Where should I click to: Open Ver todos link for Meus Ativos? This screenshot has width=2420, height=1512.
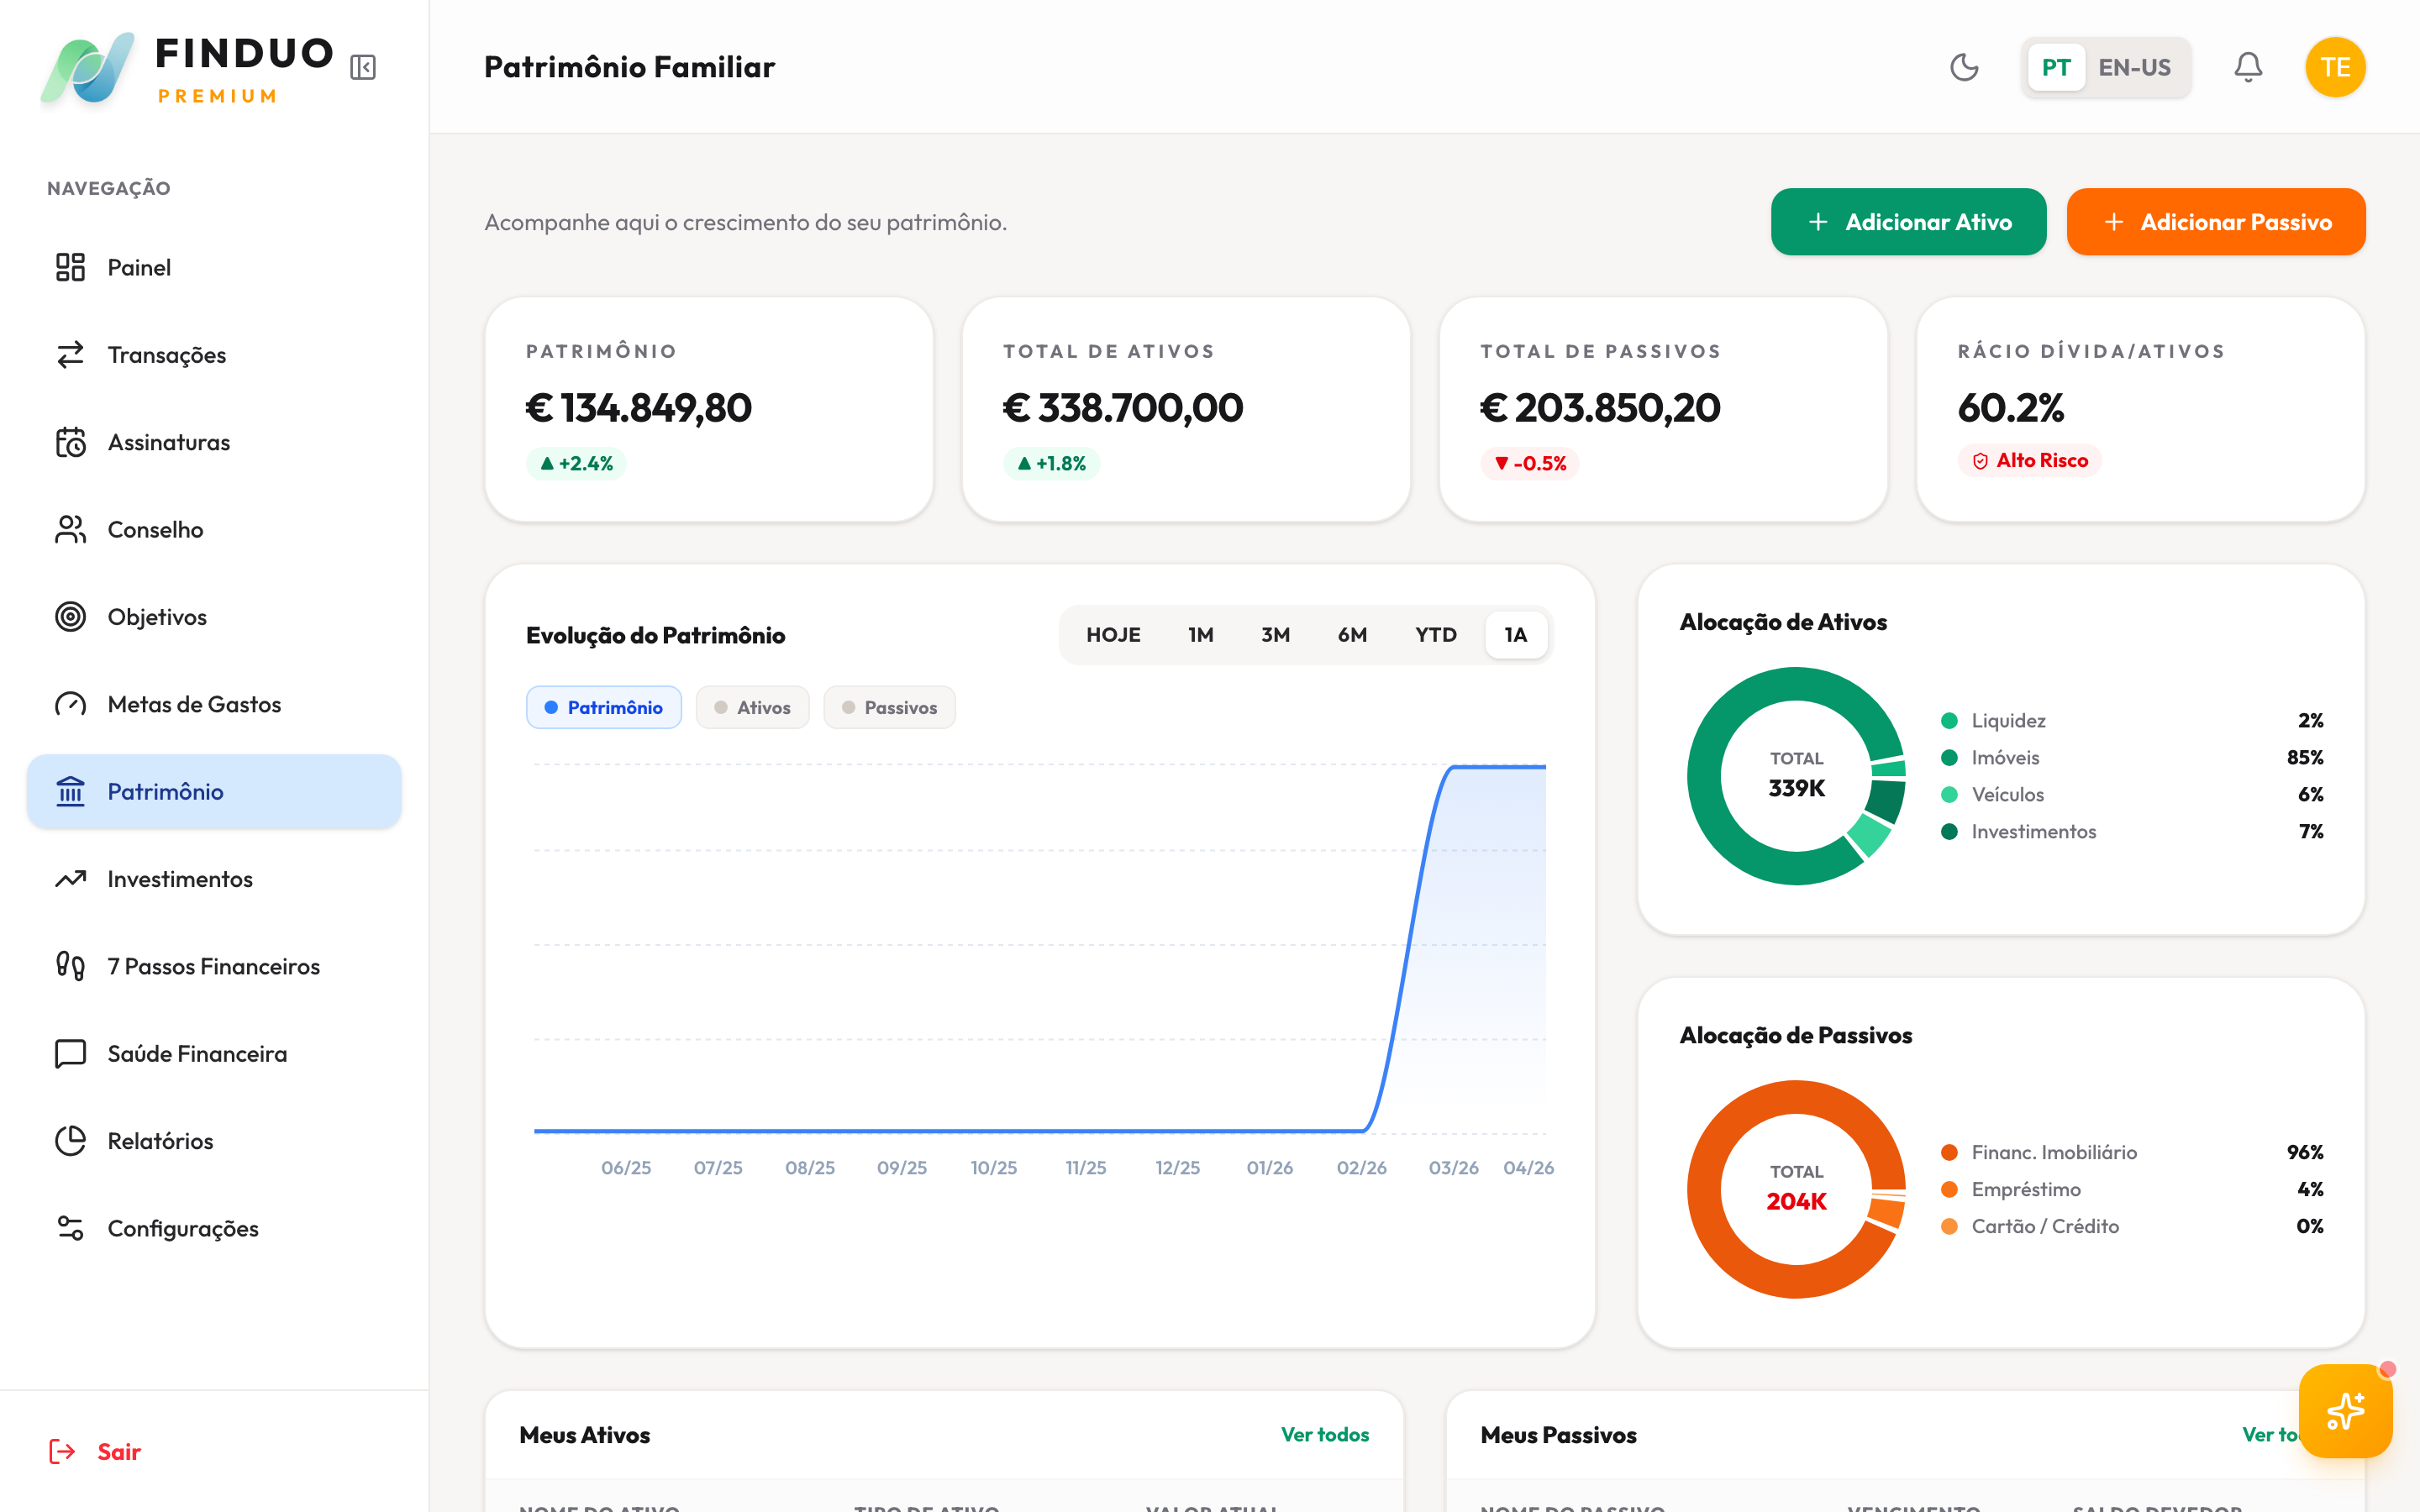coord(1324,1434)
